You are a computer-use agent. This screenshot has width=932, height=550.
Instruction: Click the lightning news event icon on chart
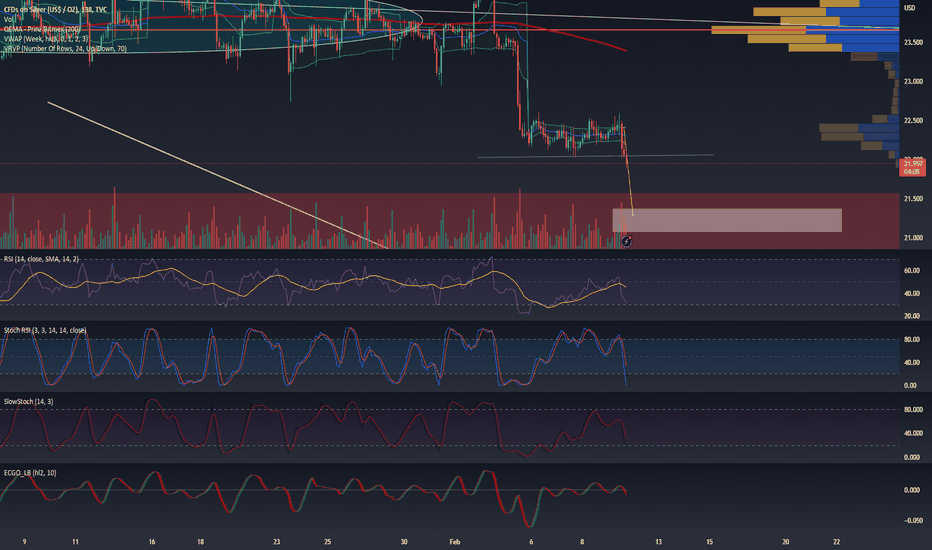click(x=626, y=241)
